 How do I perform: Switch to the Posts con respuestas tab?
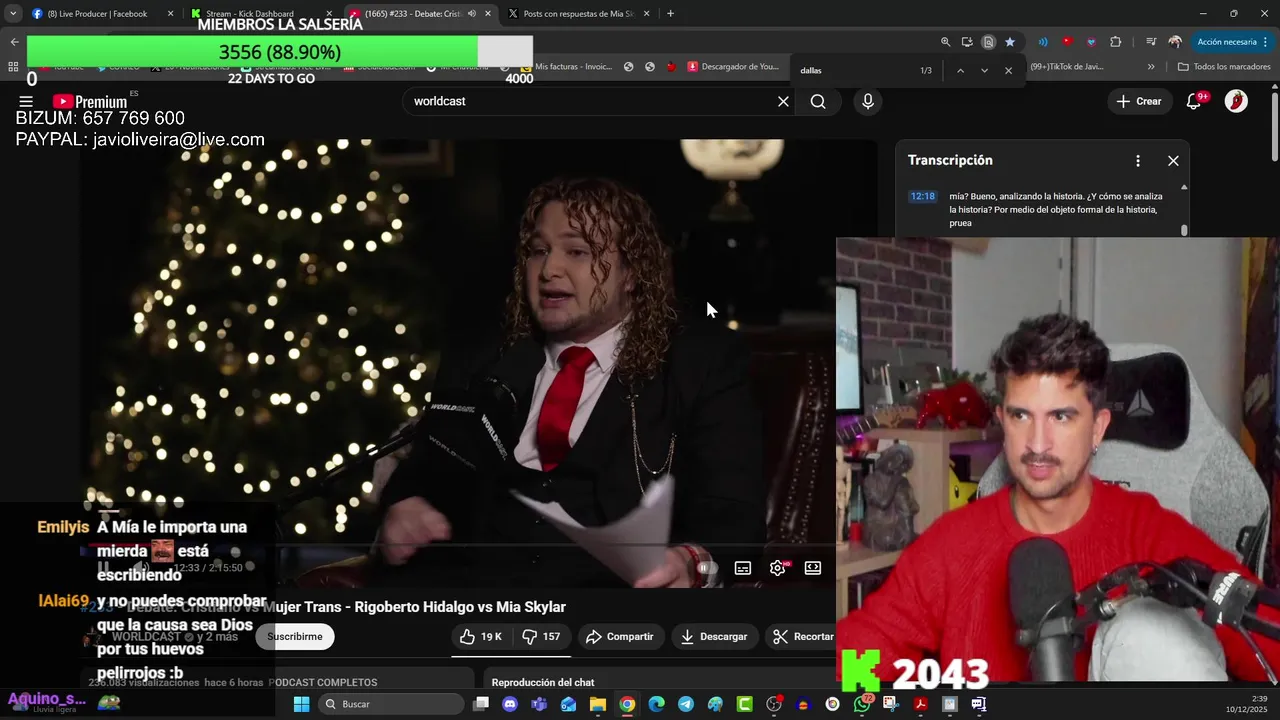pyautogui.click(x=578, y=14)
